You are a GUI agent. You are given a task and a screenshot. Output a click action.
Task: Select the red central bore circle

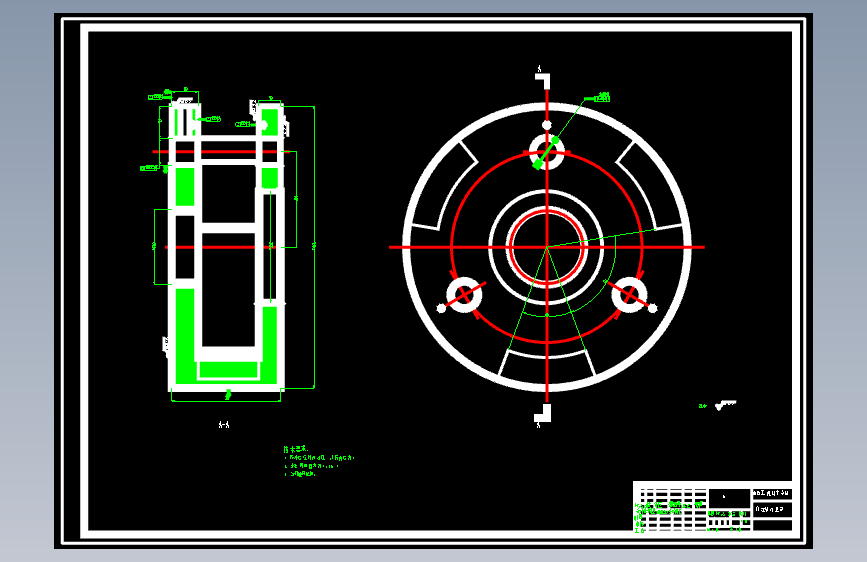546,247
